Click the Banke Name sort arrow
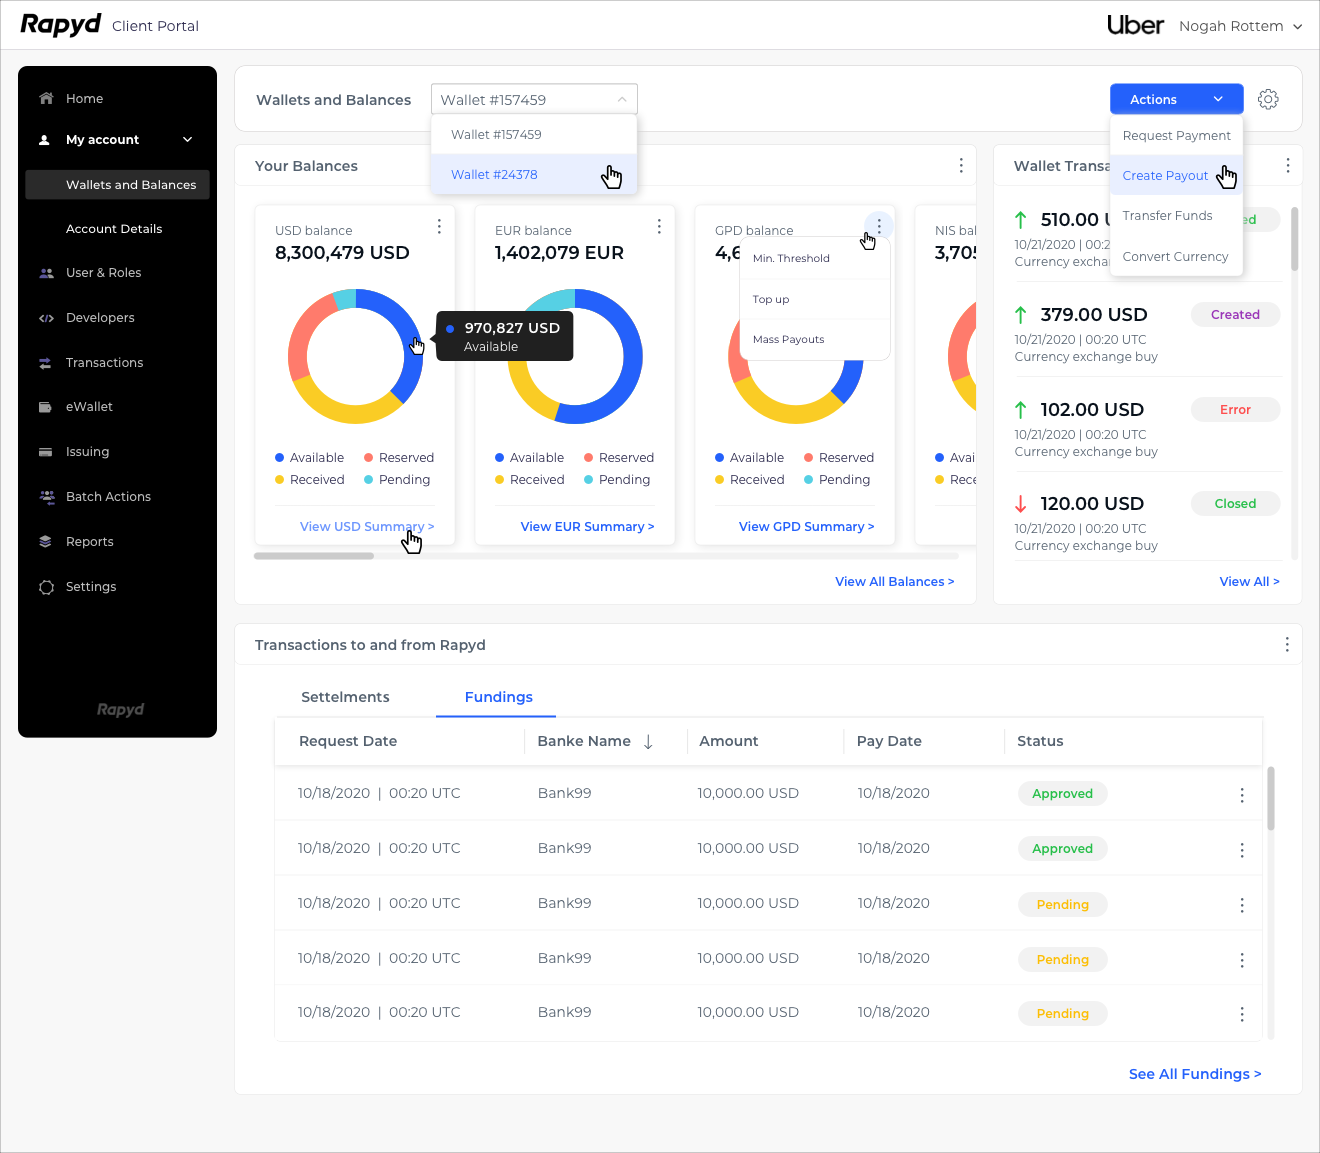1320x1153 pixels. pos(648,742)
